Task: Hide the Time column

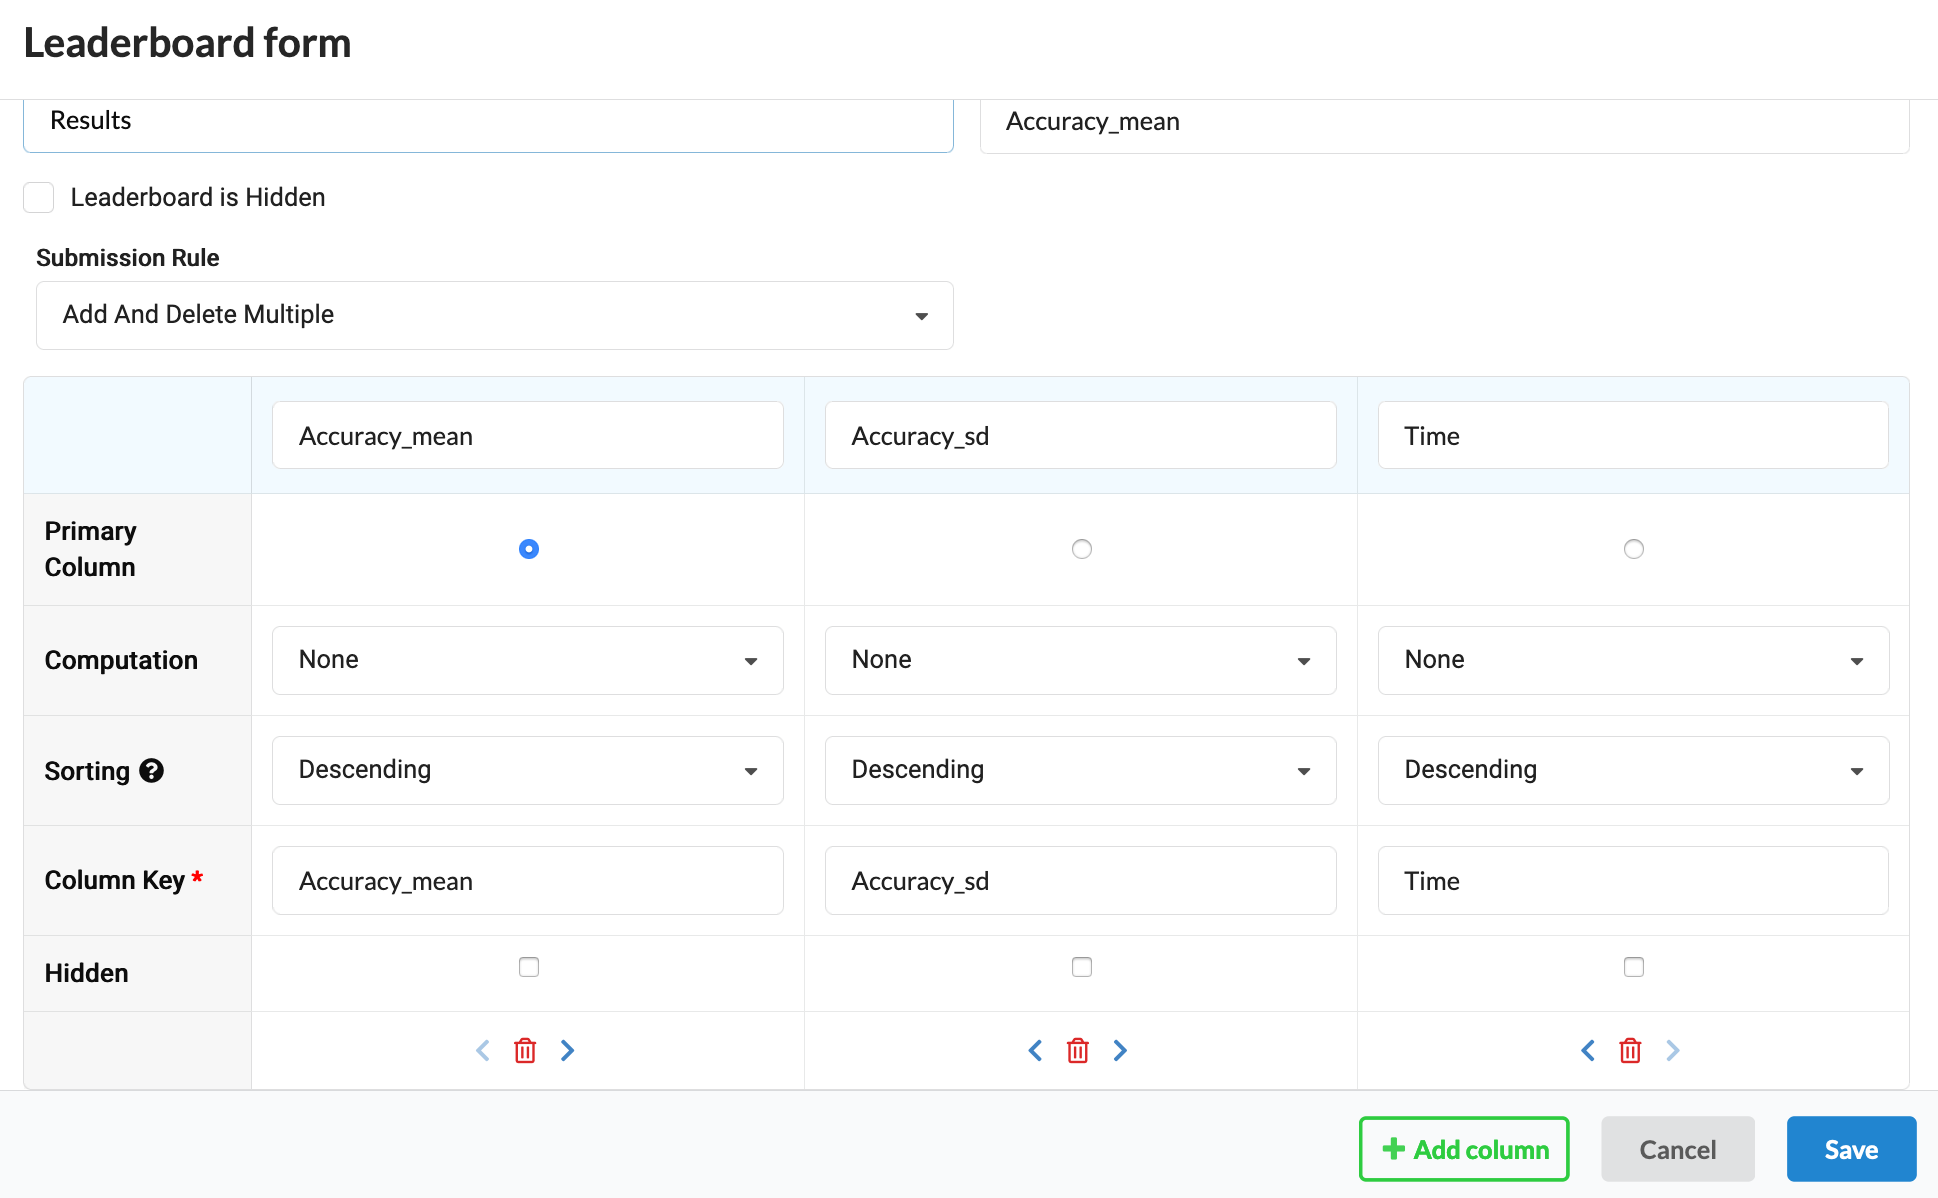Action: click(x=1633, y=966)
